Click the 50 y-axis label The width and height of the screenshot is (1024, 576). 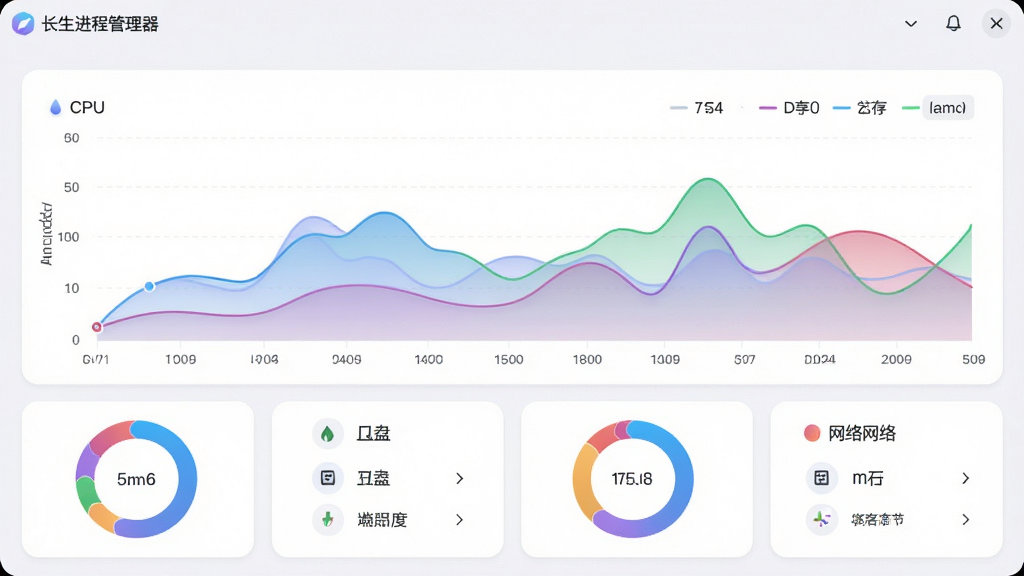pyautogui.click(x=72, y=187)
